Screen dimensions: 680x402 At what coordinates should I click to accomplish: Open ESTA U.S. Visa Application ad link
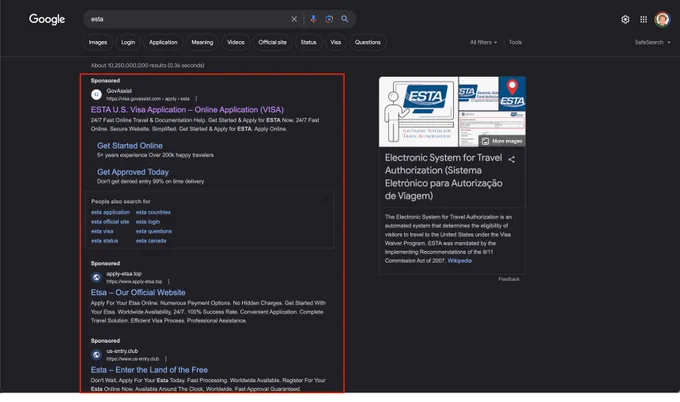coord(187,110)
